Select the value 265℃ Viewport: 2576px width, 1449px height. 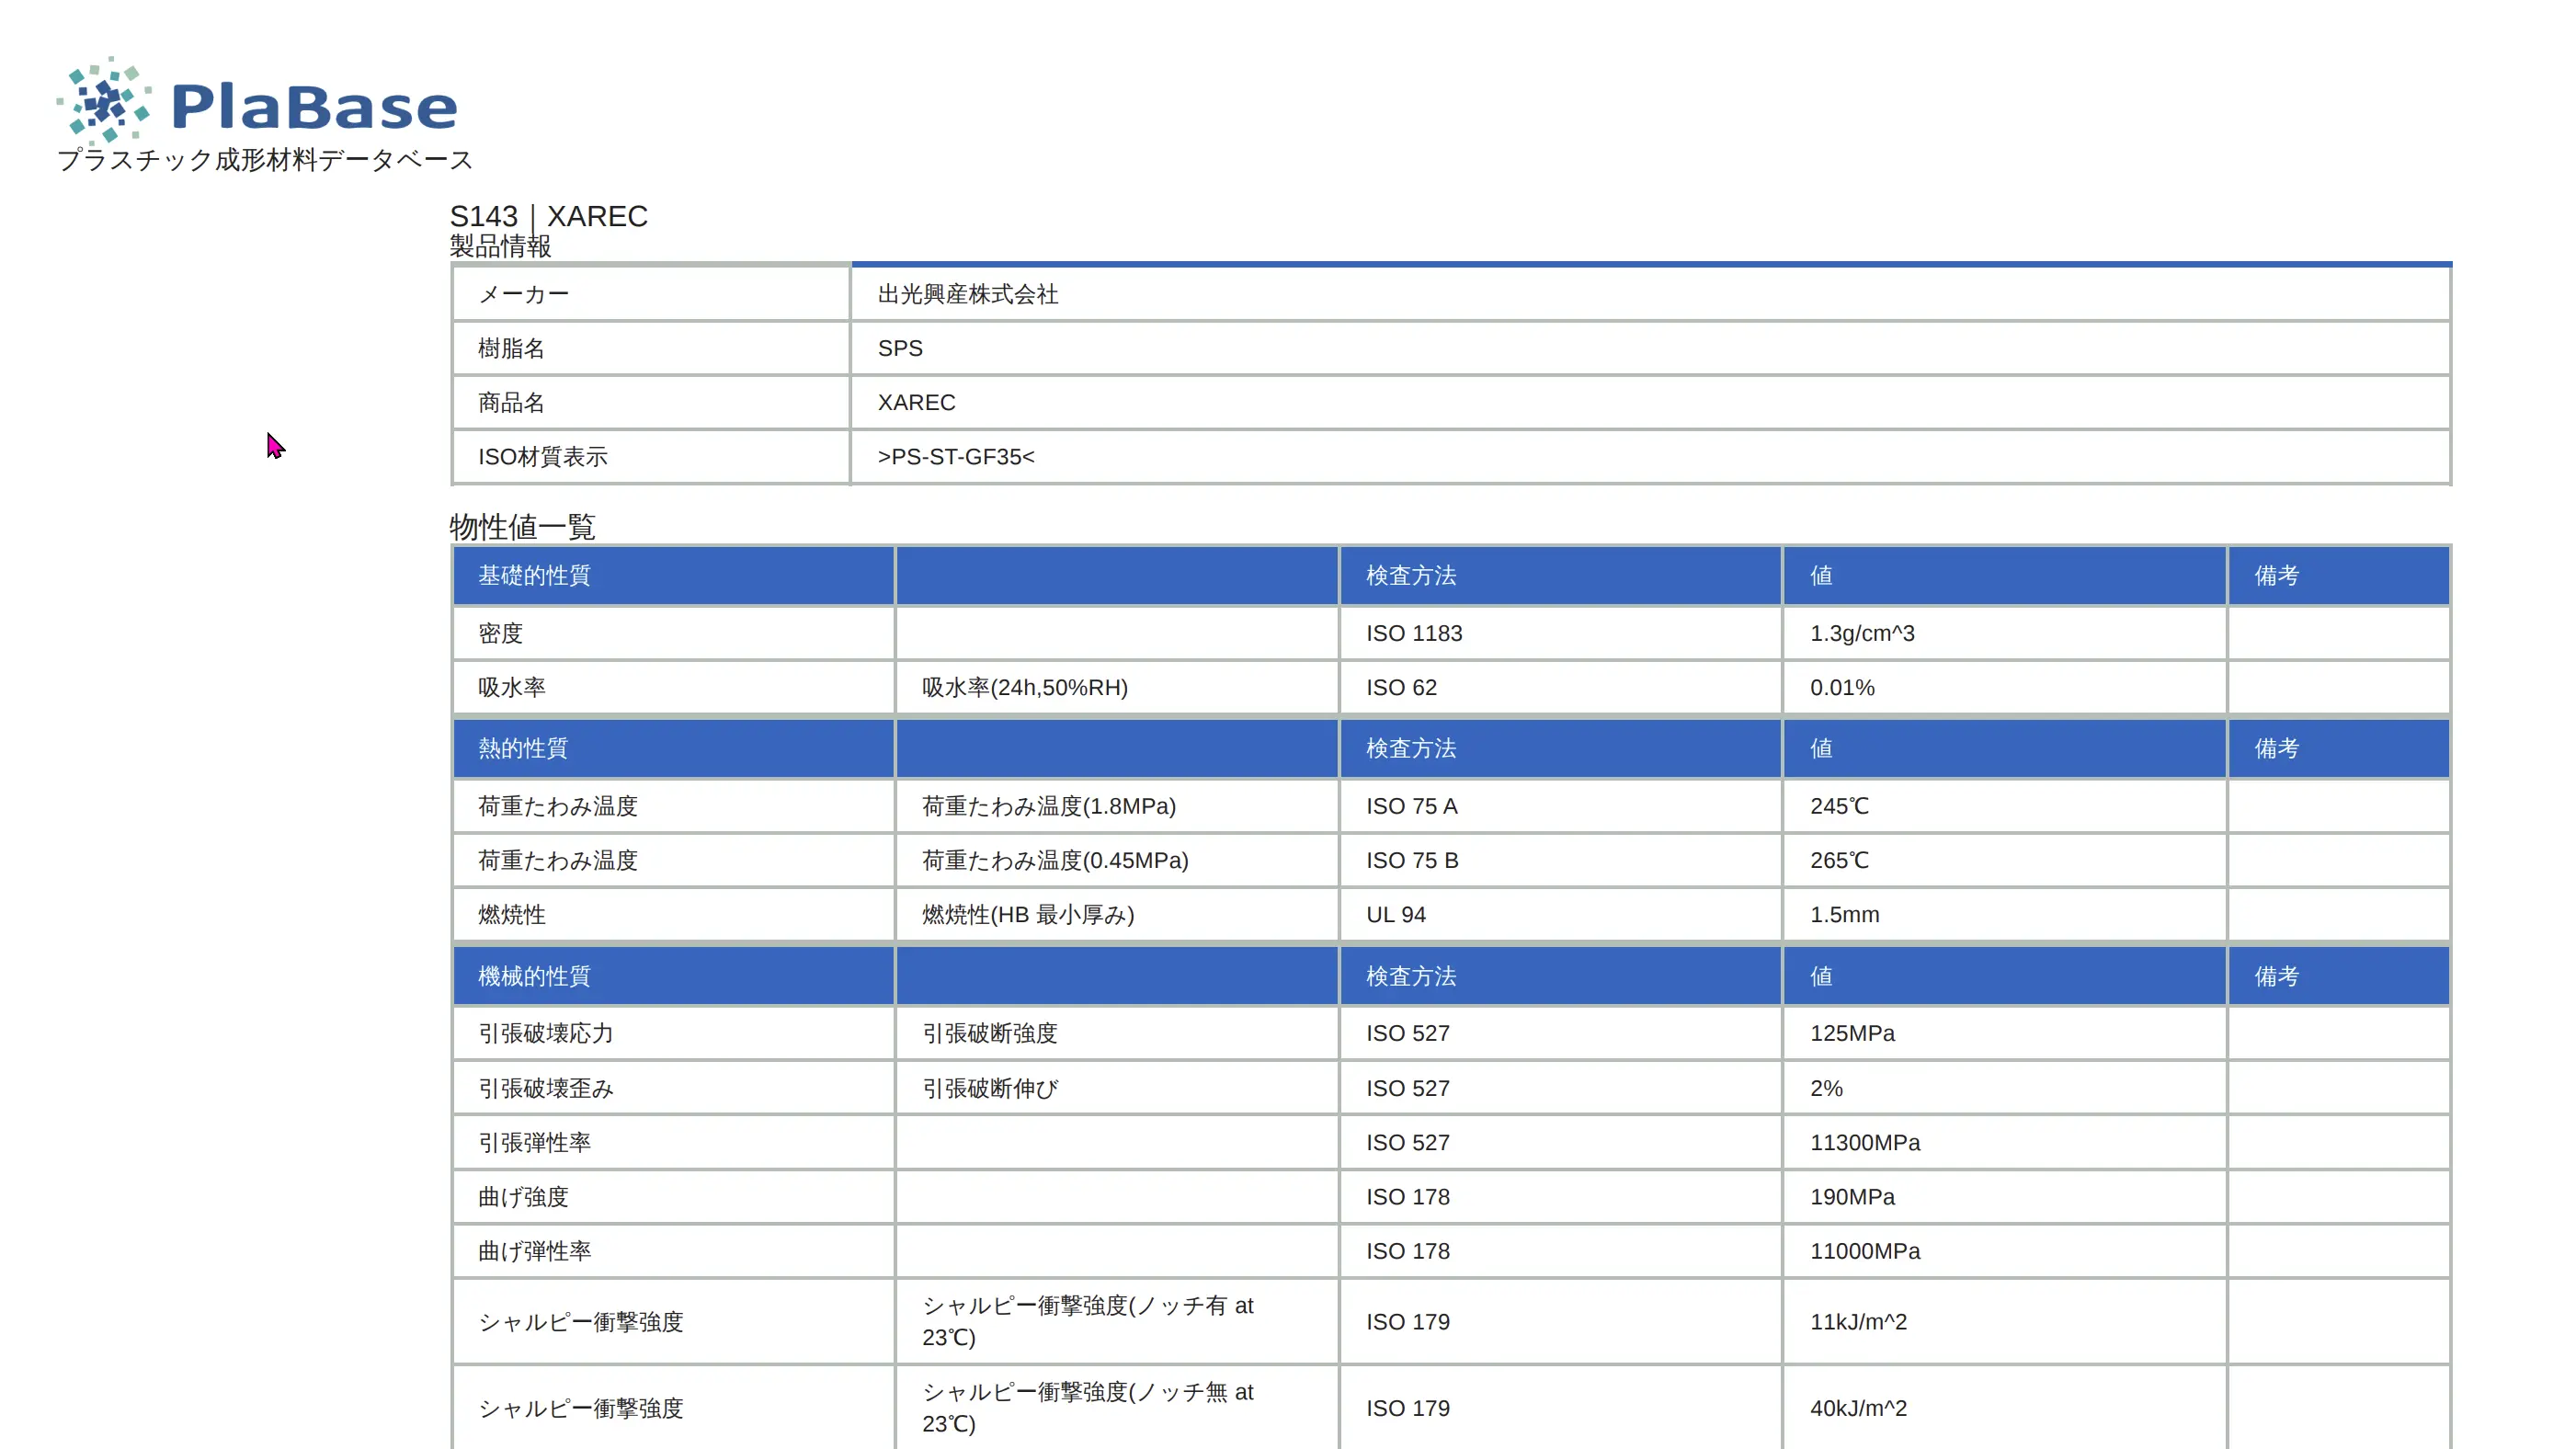point(1839,860)
